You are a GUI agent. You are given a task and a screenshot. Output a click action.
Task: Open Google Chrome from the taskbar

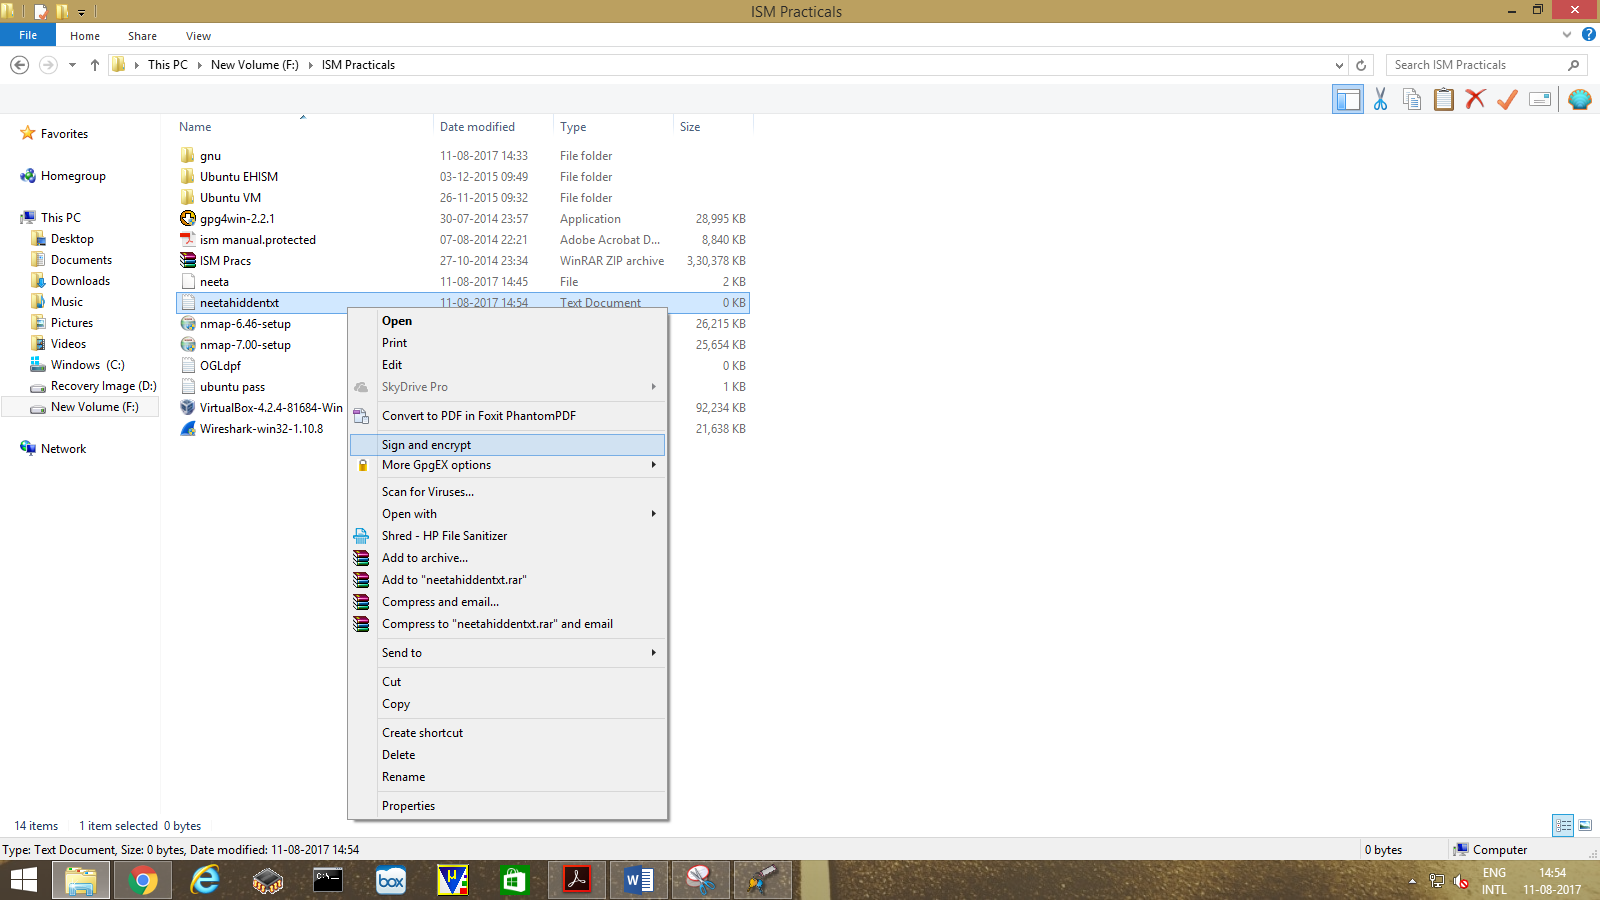click(x=143, y=880)
